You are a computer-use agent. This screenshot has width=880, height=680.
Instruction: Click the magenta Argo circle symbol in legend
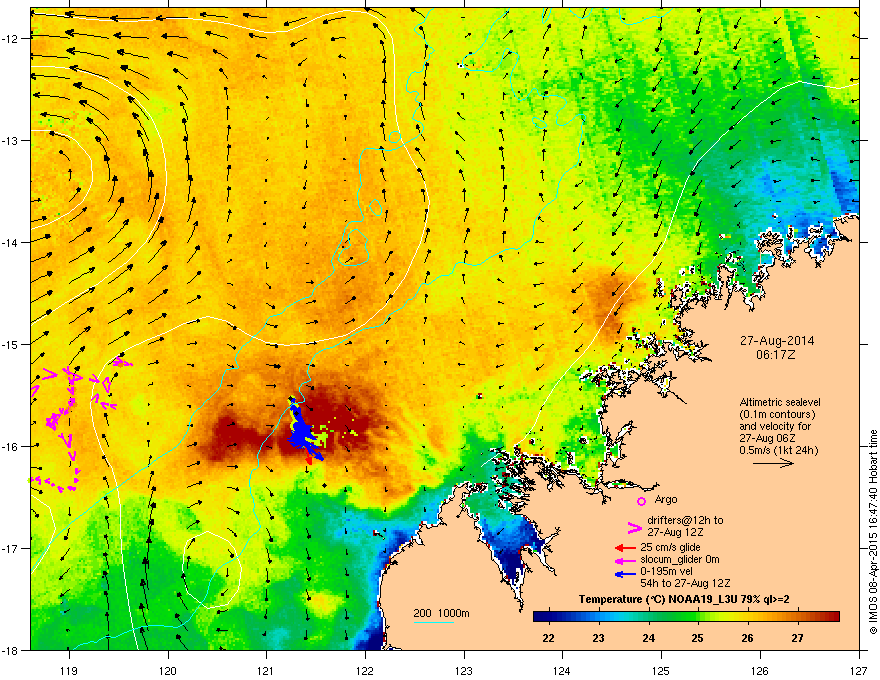point(641,501)
